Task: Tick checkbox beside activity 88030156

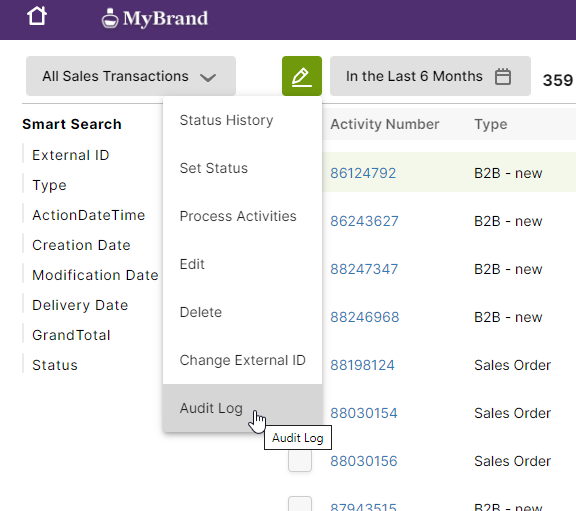Action: 300,460
